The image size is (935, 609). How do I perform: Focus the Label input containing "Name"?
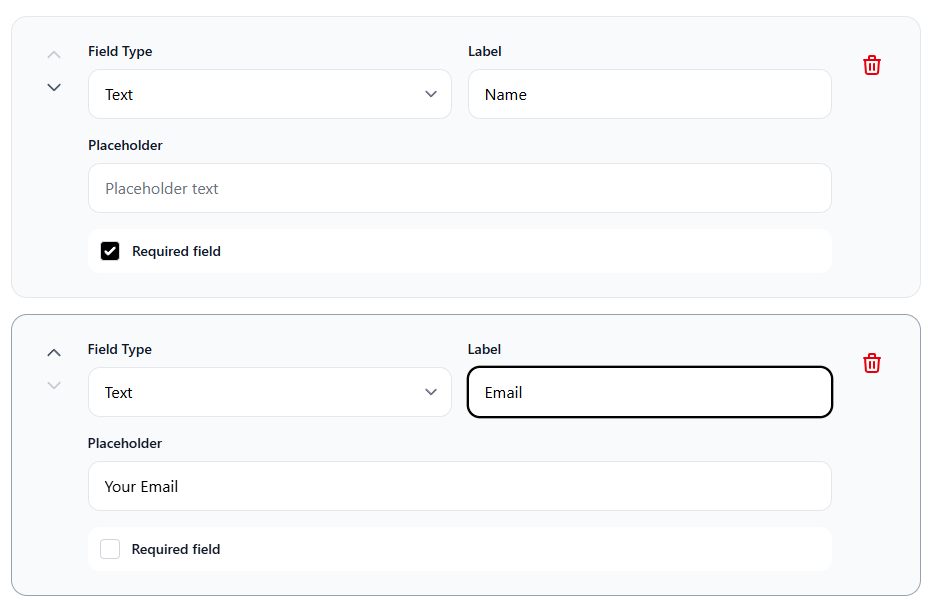coord(649,94)
